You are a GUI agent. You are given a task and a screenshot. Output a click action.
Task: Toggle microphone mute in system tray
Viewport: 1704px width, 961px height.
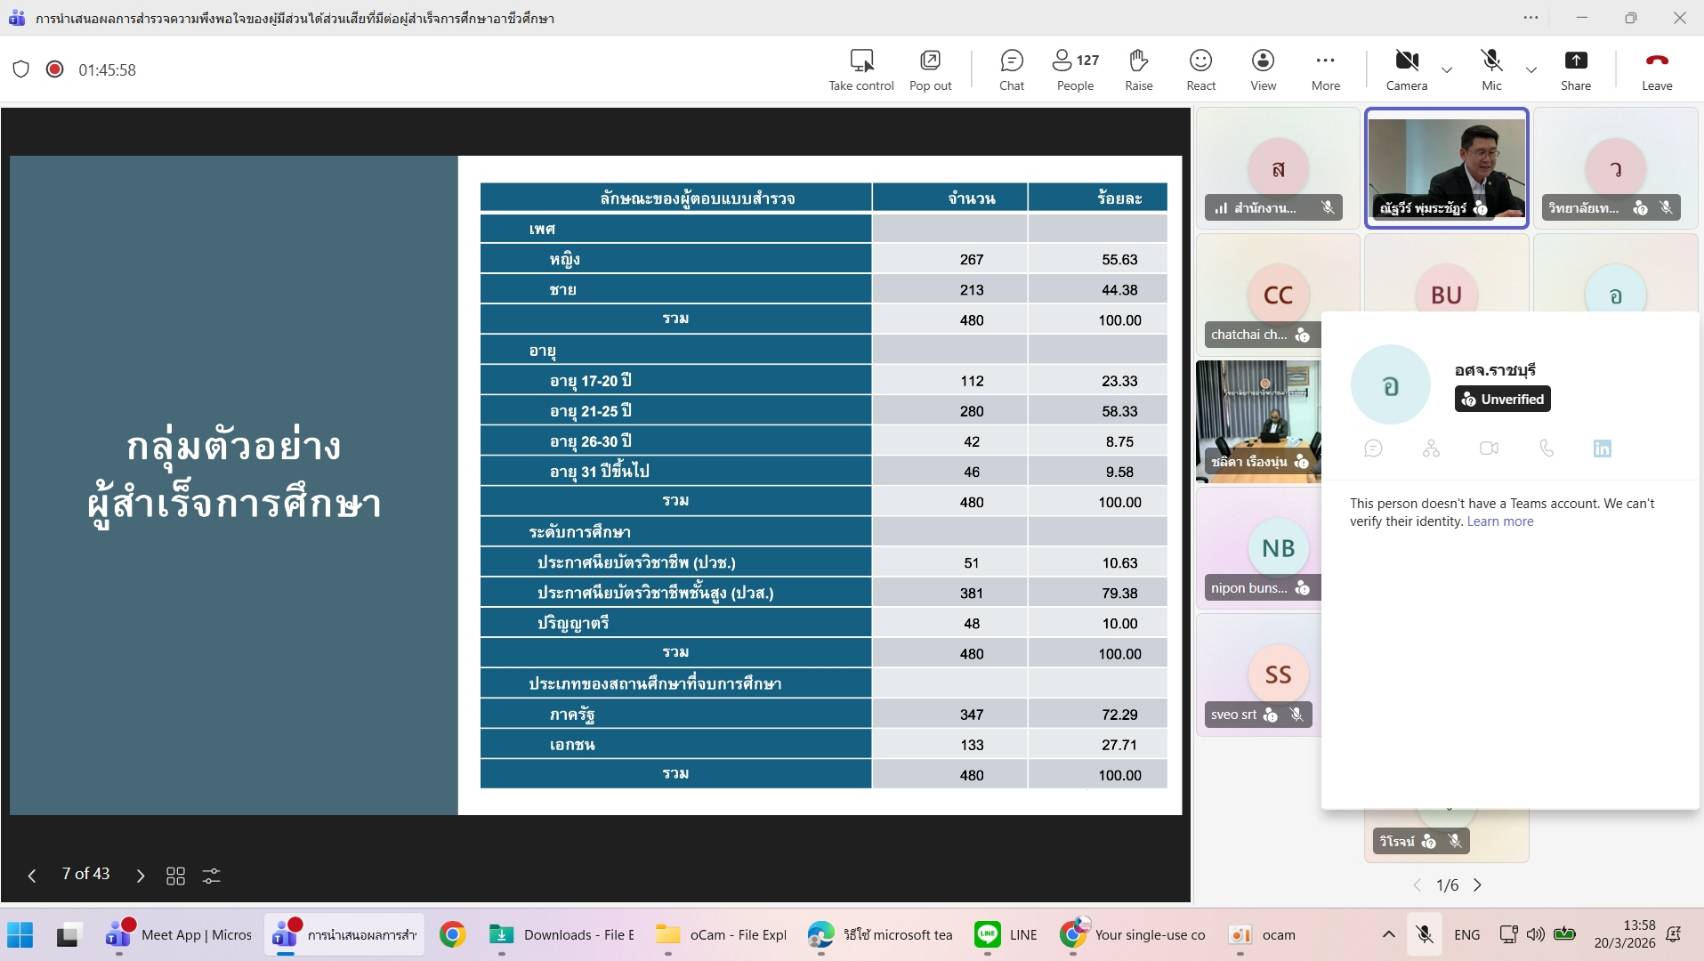click(x=1424, y=935)
